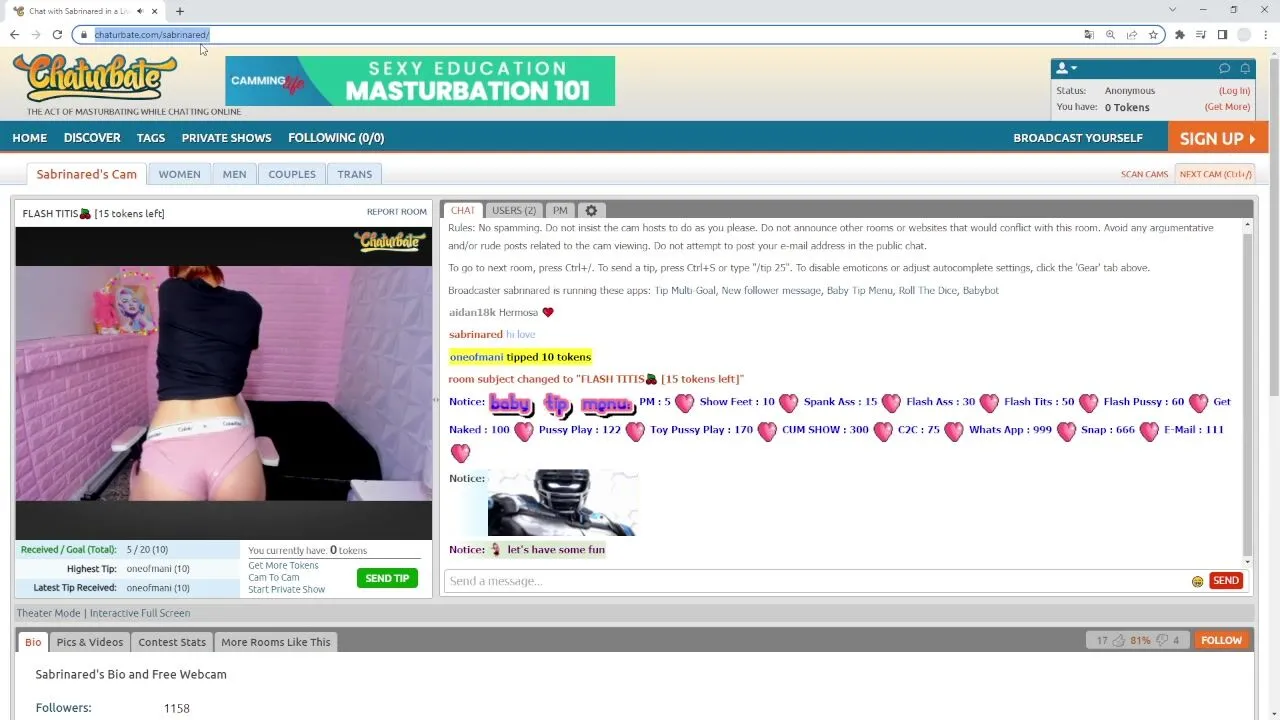Click the Start Private Show link
The image size is (1280, 720).
[287, 589]
